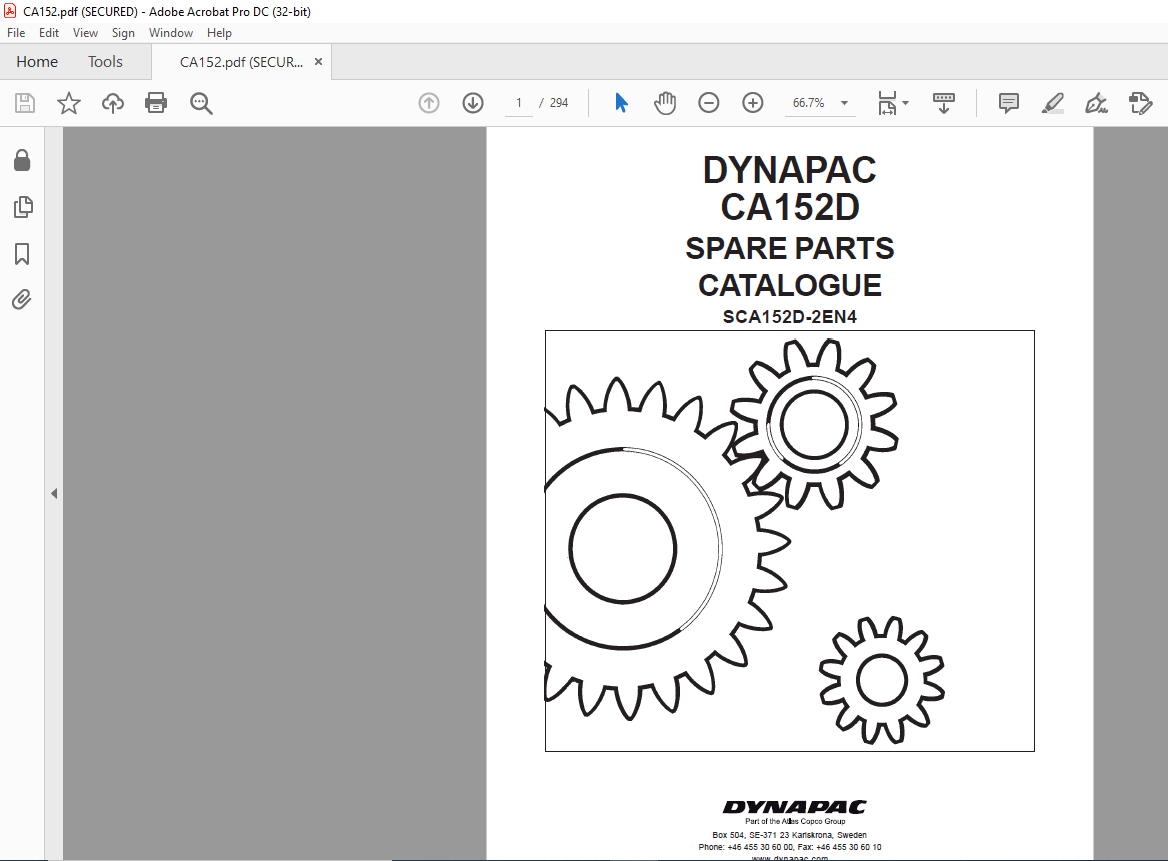Screen dimensions: 1168x861
Task: Click the 66.7% zoom value field
Action: click(809, 103)
